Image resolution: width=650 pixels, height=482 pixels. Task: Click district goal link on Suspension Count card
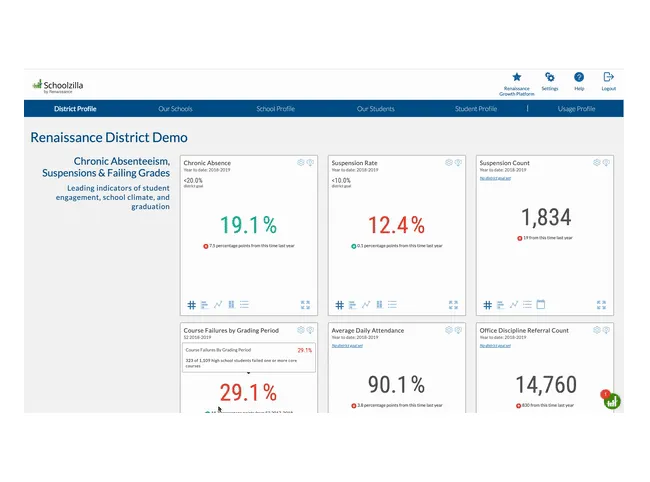(x=495, y=178)
